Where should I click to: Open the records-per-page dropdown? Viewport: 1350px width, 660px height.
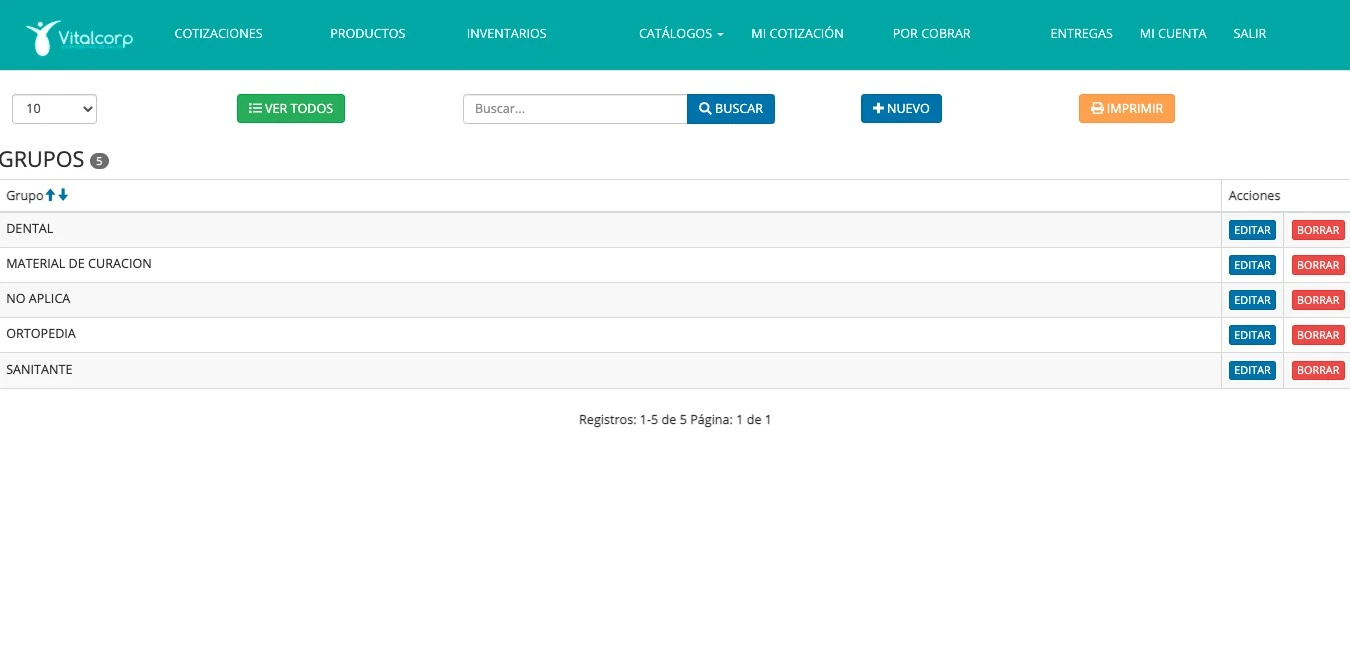tap(54, 109)
